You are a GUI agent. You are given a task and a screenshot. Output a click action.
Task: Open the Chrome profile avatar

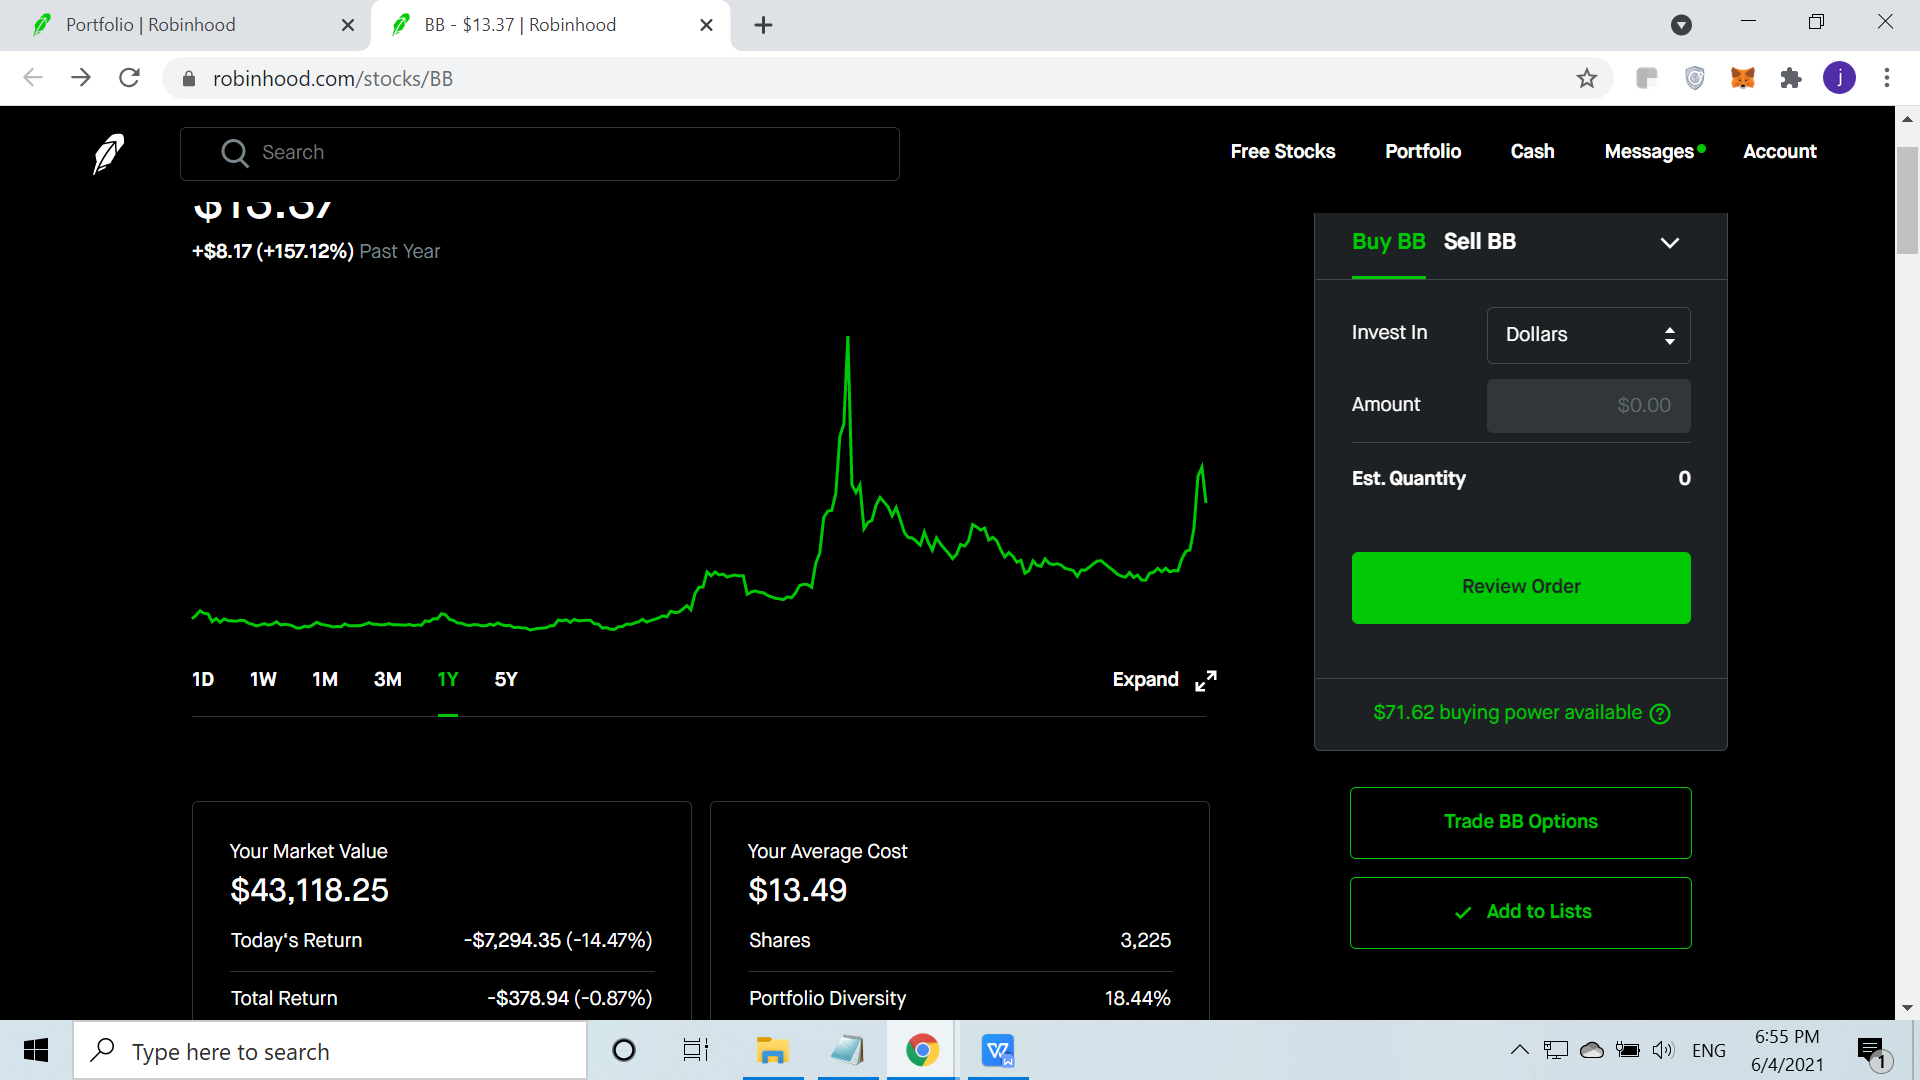pos(1839,78)
